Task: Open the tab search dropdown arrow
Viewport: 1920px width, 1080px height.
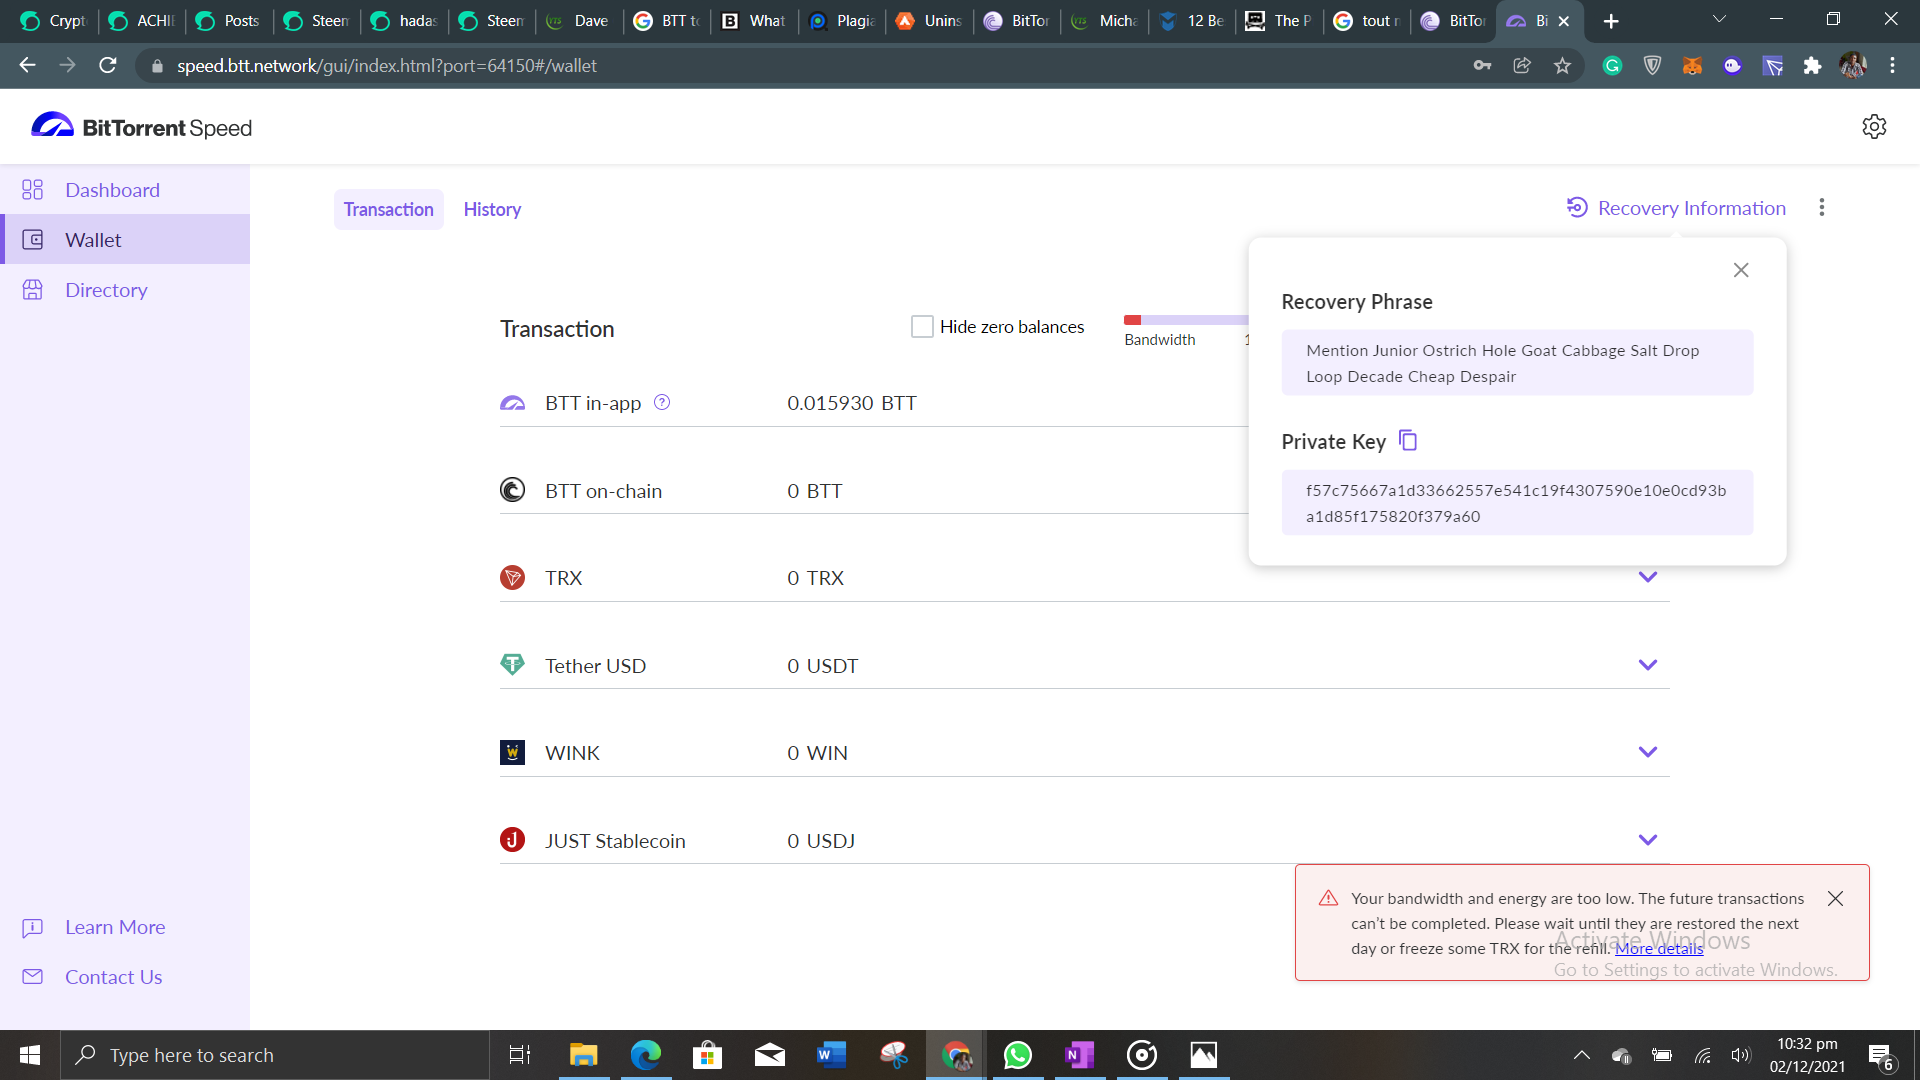Action: 1719,19
